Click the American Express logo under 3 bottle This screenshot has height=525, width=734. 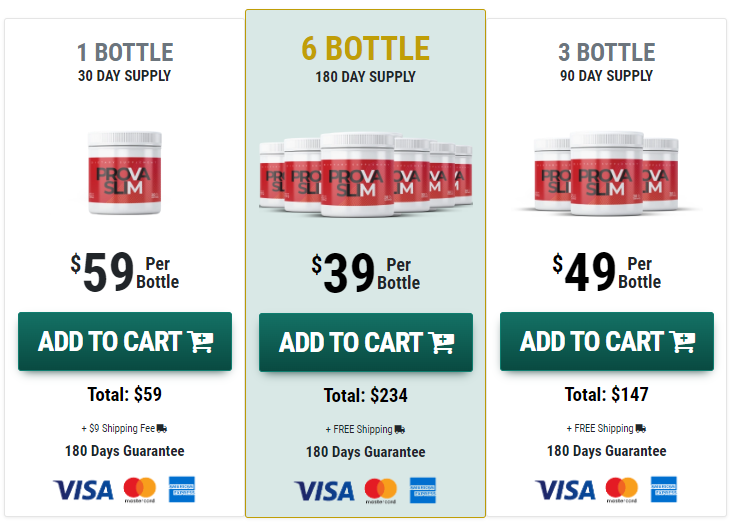[x=664, y=489]
